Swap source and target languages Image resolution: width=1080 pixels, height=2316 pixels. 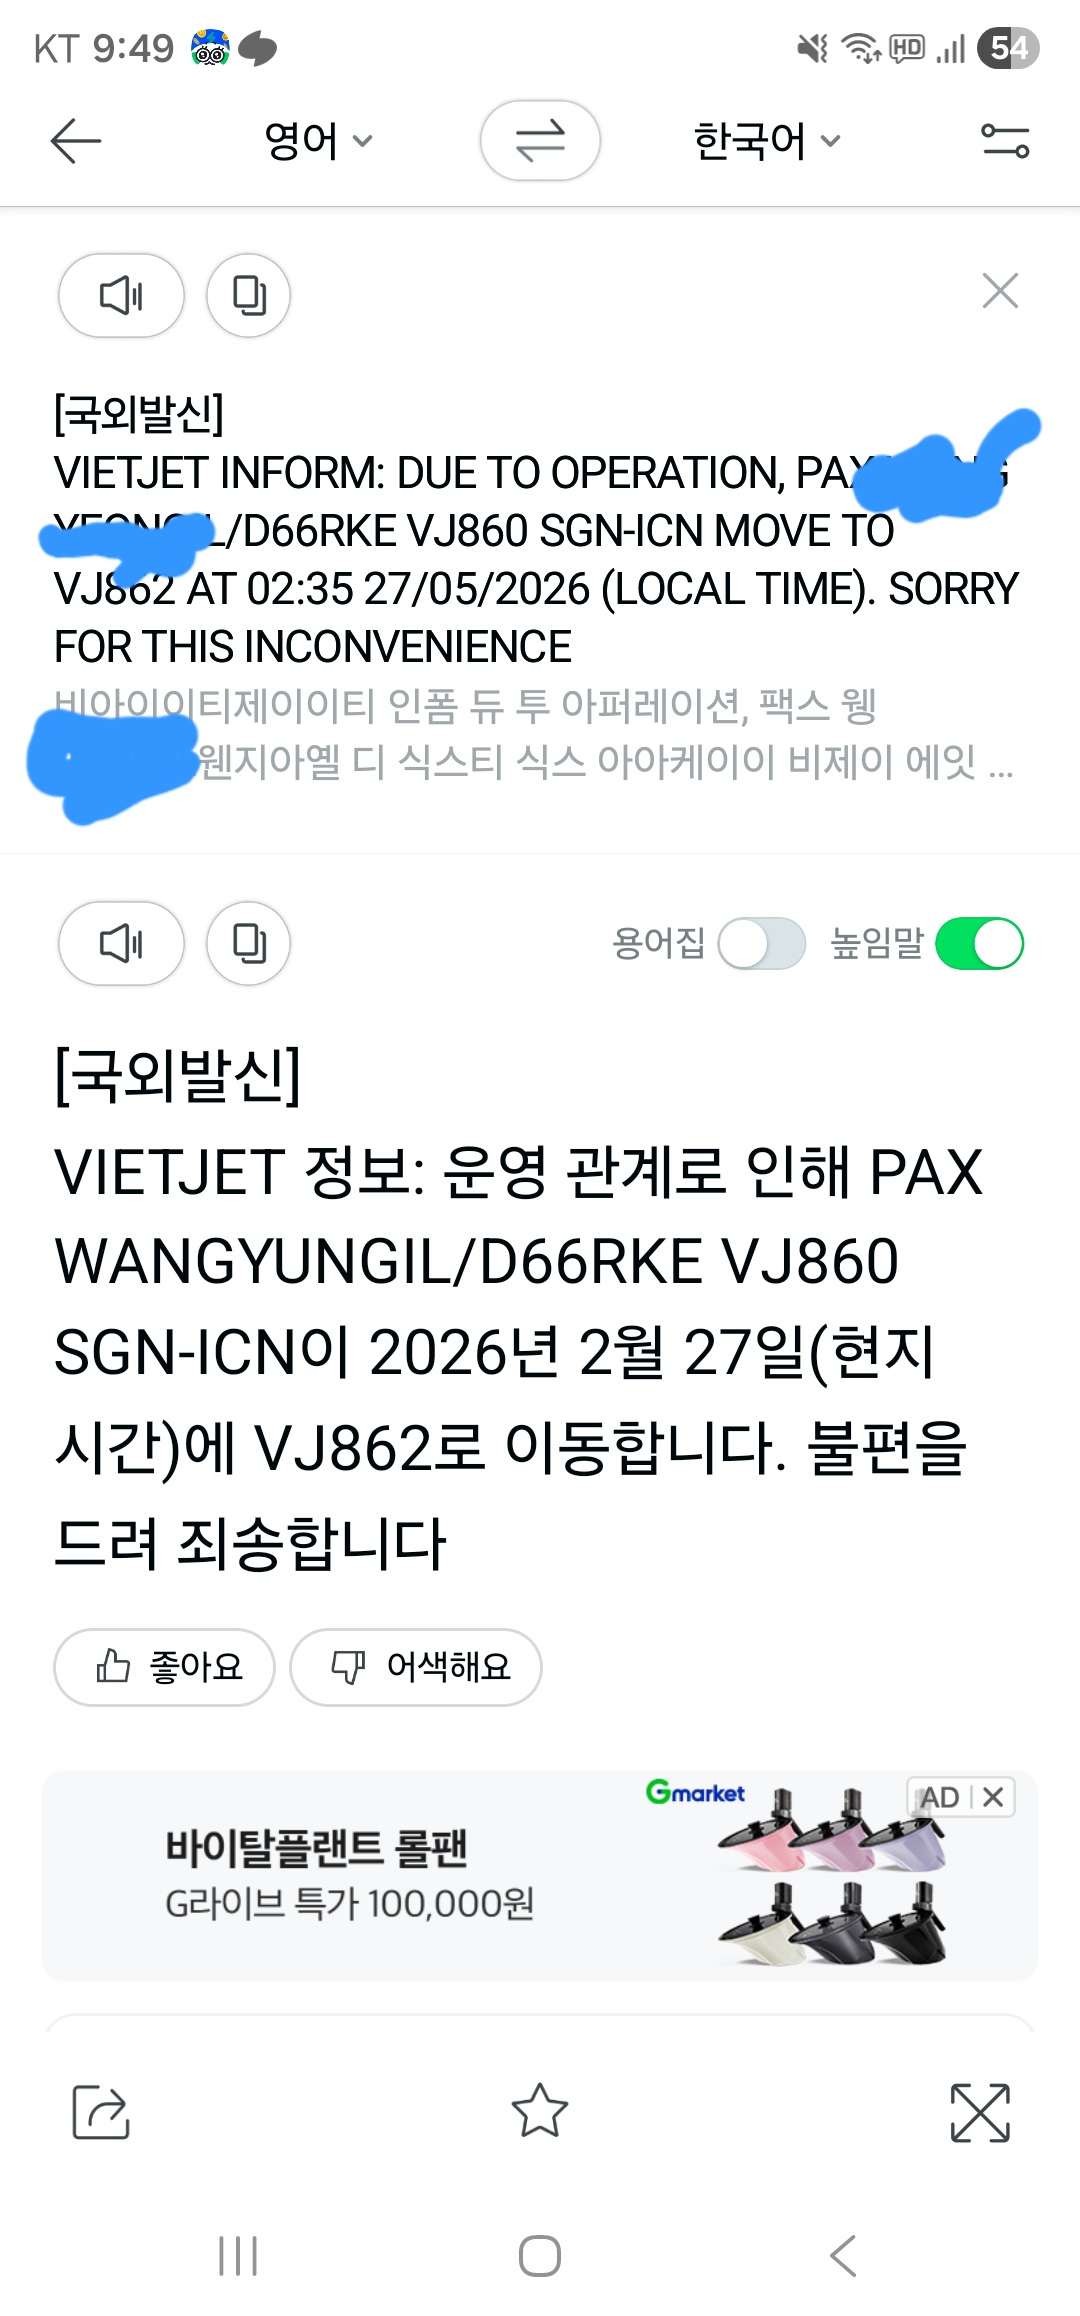(x=540, y=141)
